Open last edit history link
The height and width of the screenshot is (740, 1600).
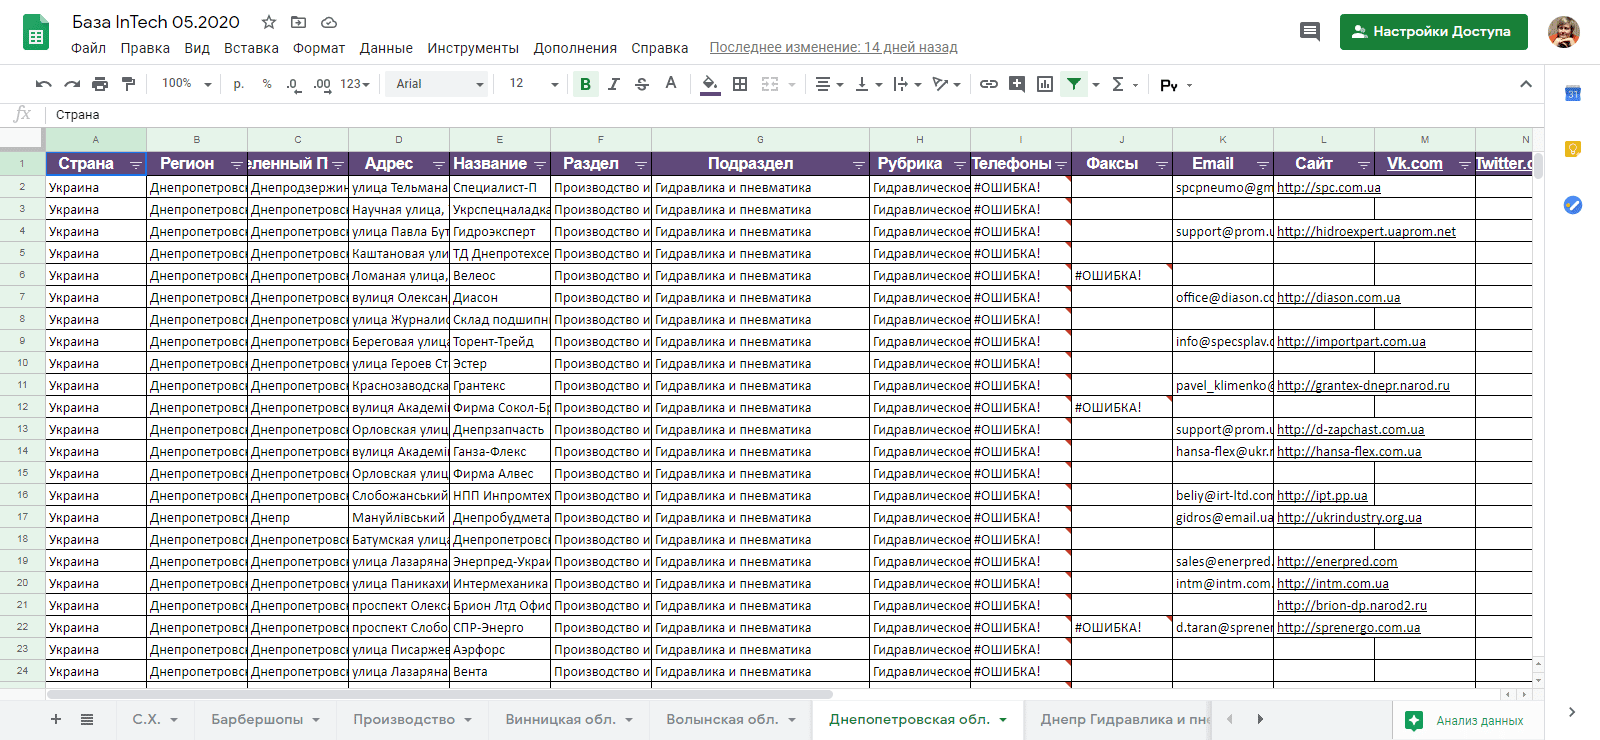point(833,47)
